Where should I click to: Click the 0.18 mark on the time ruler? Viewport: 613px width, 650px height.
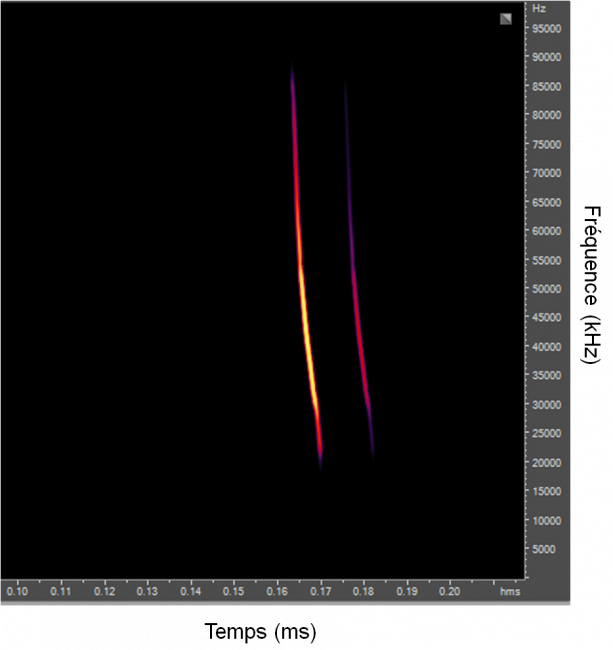[x=363, y=592]
